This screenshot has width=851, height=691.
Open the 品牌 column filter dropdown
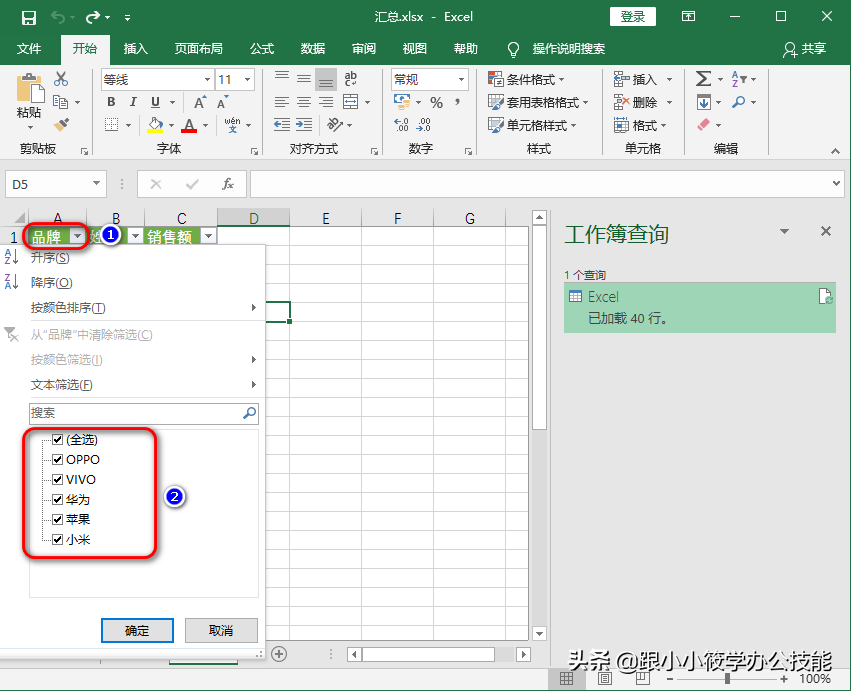tap(77, 236)
